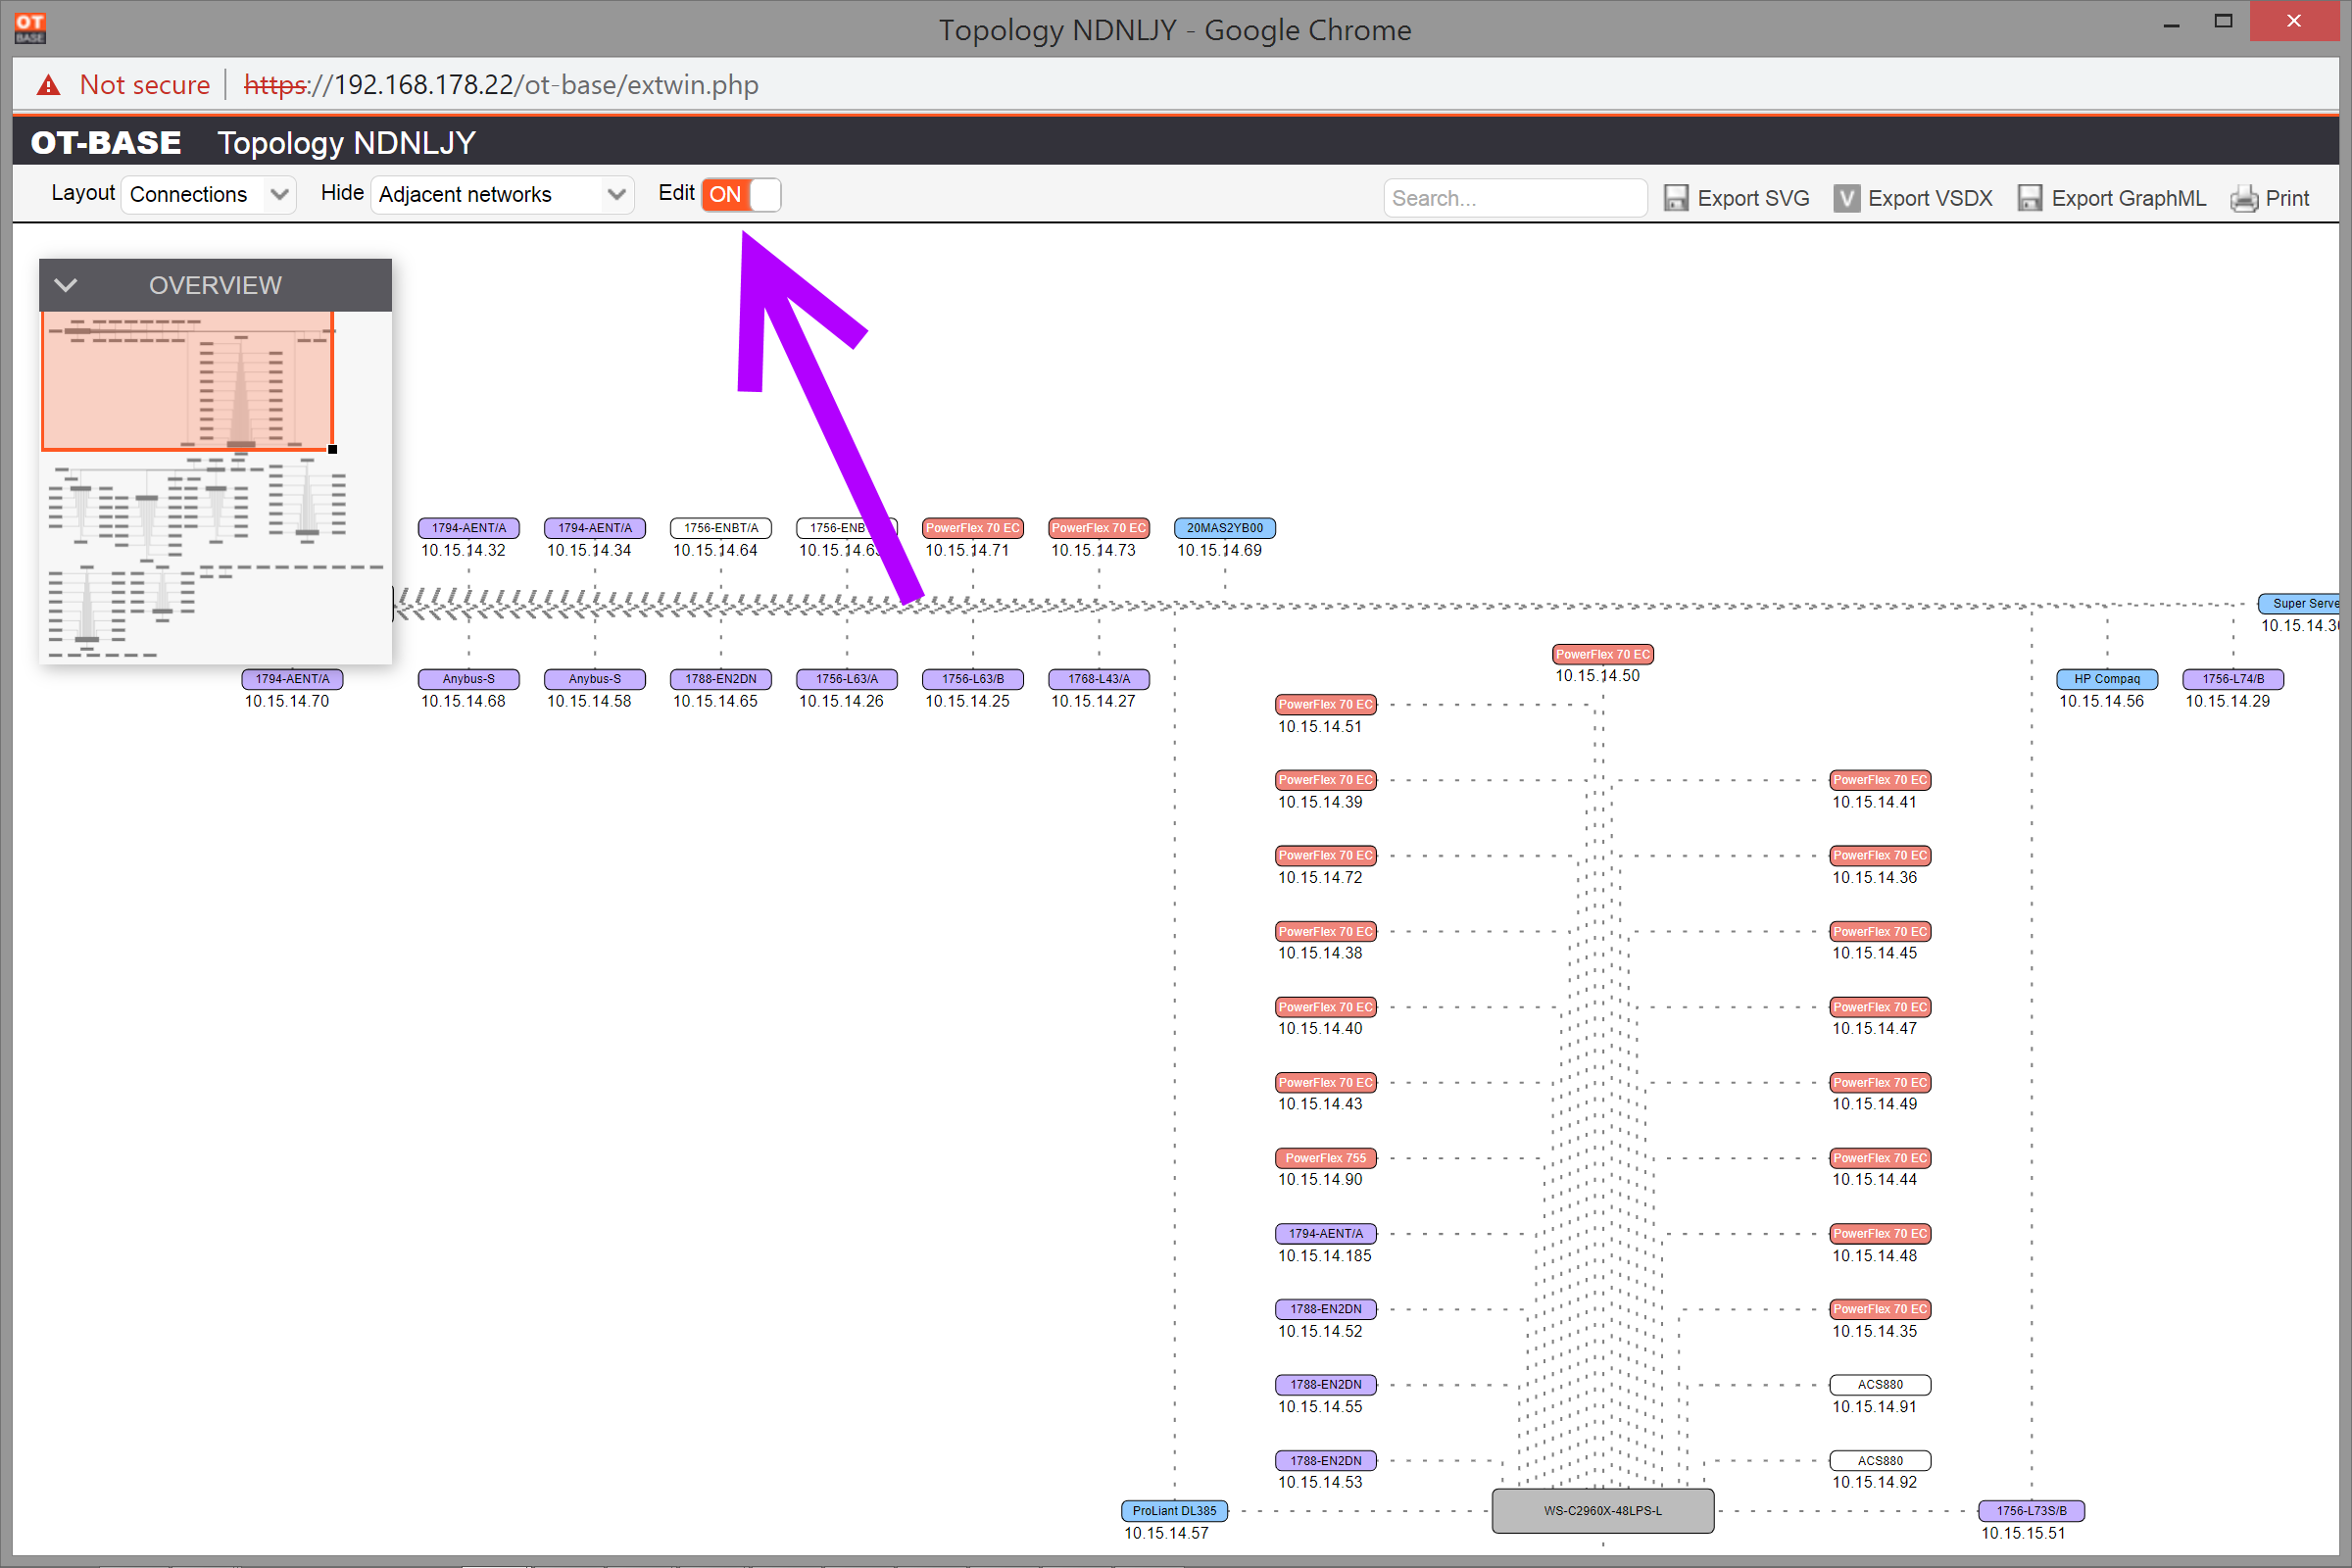Select the PowerFlex 755 node
Screen dimensions: 2352x1568
click(x=1325, y=1158)
